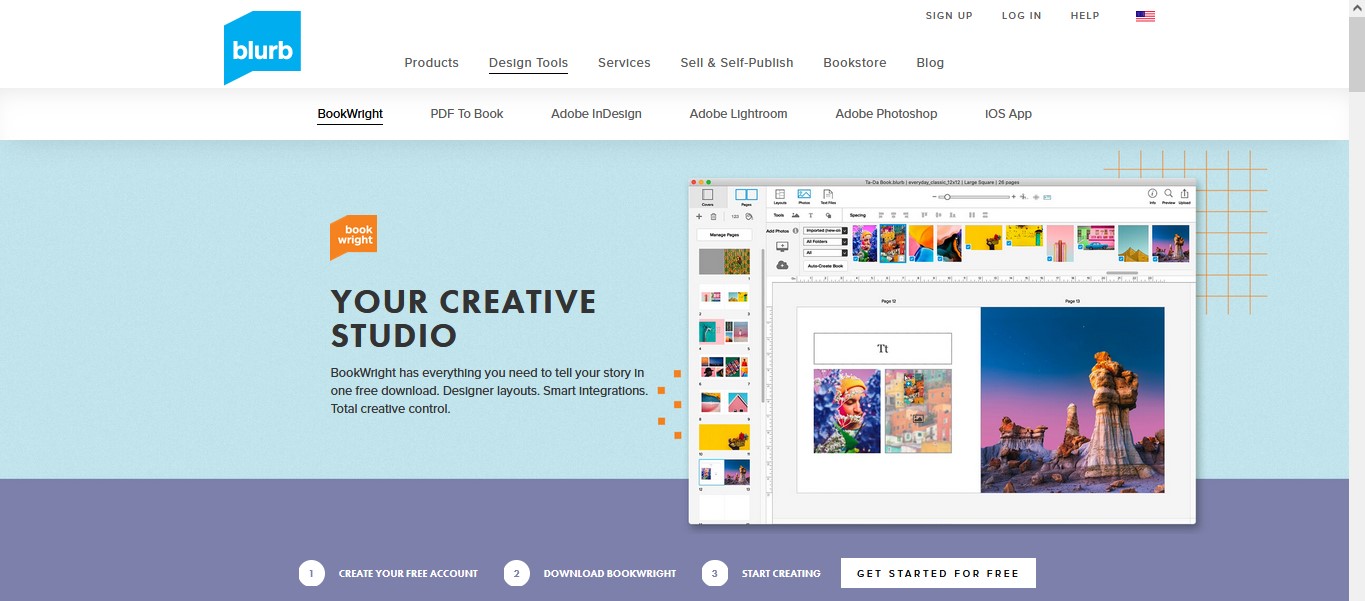The width and height of the screenshot is (1365, 601).
Task: Switch to the Adobe InDesign tab
Action: tap(596, 114)
